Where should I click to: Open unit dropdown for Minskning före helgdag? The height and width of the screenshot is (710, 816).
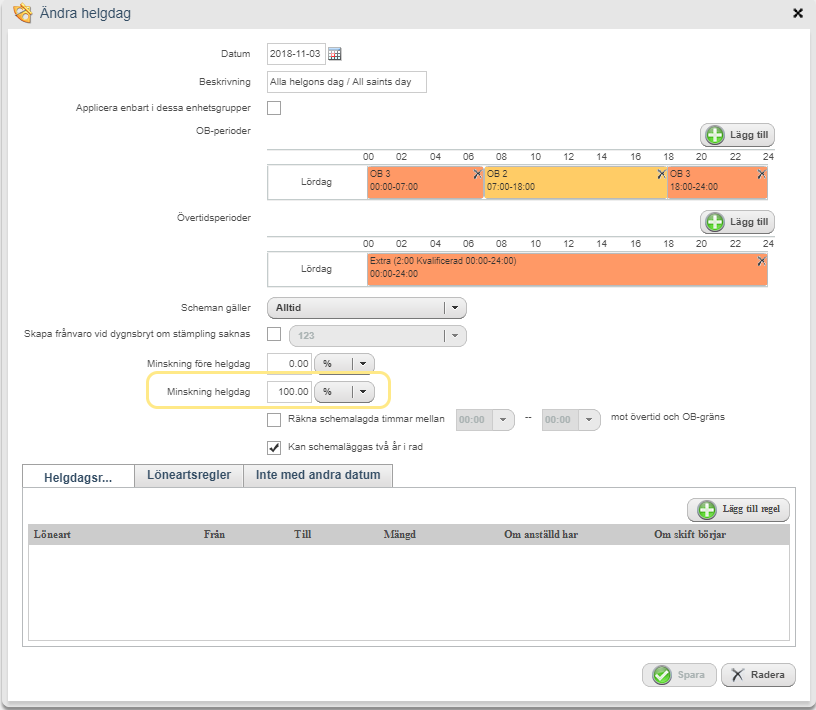(x=345, y=363)
